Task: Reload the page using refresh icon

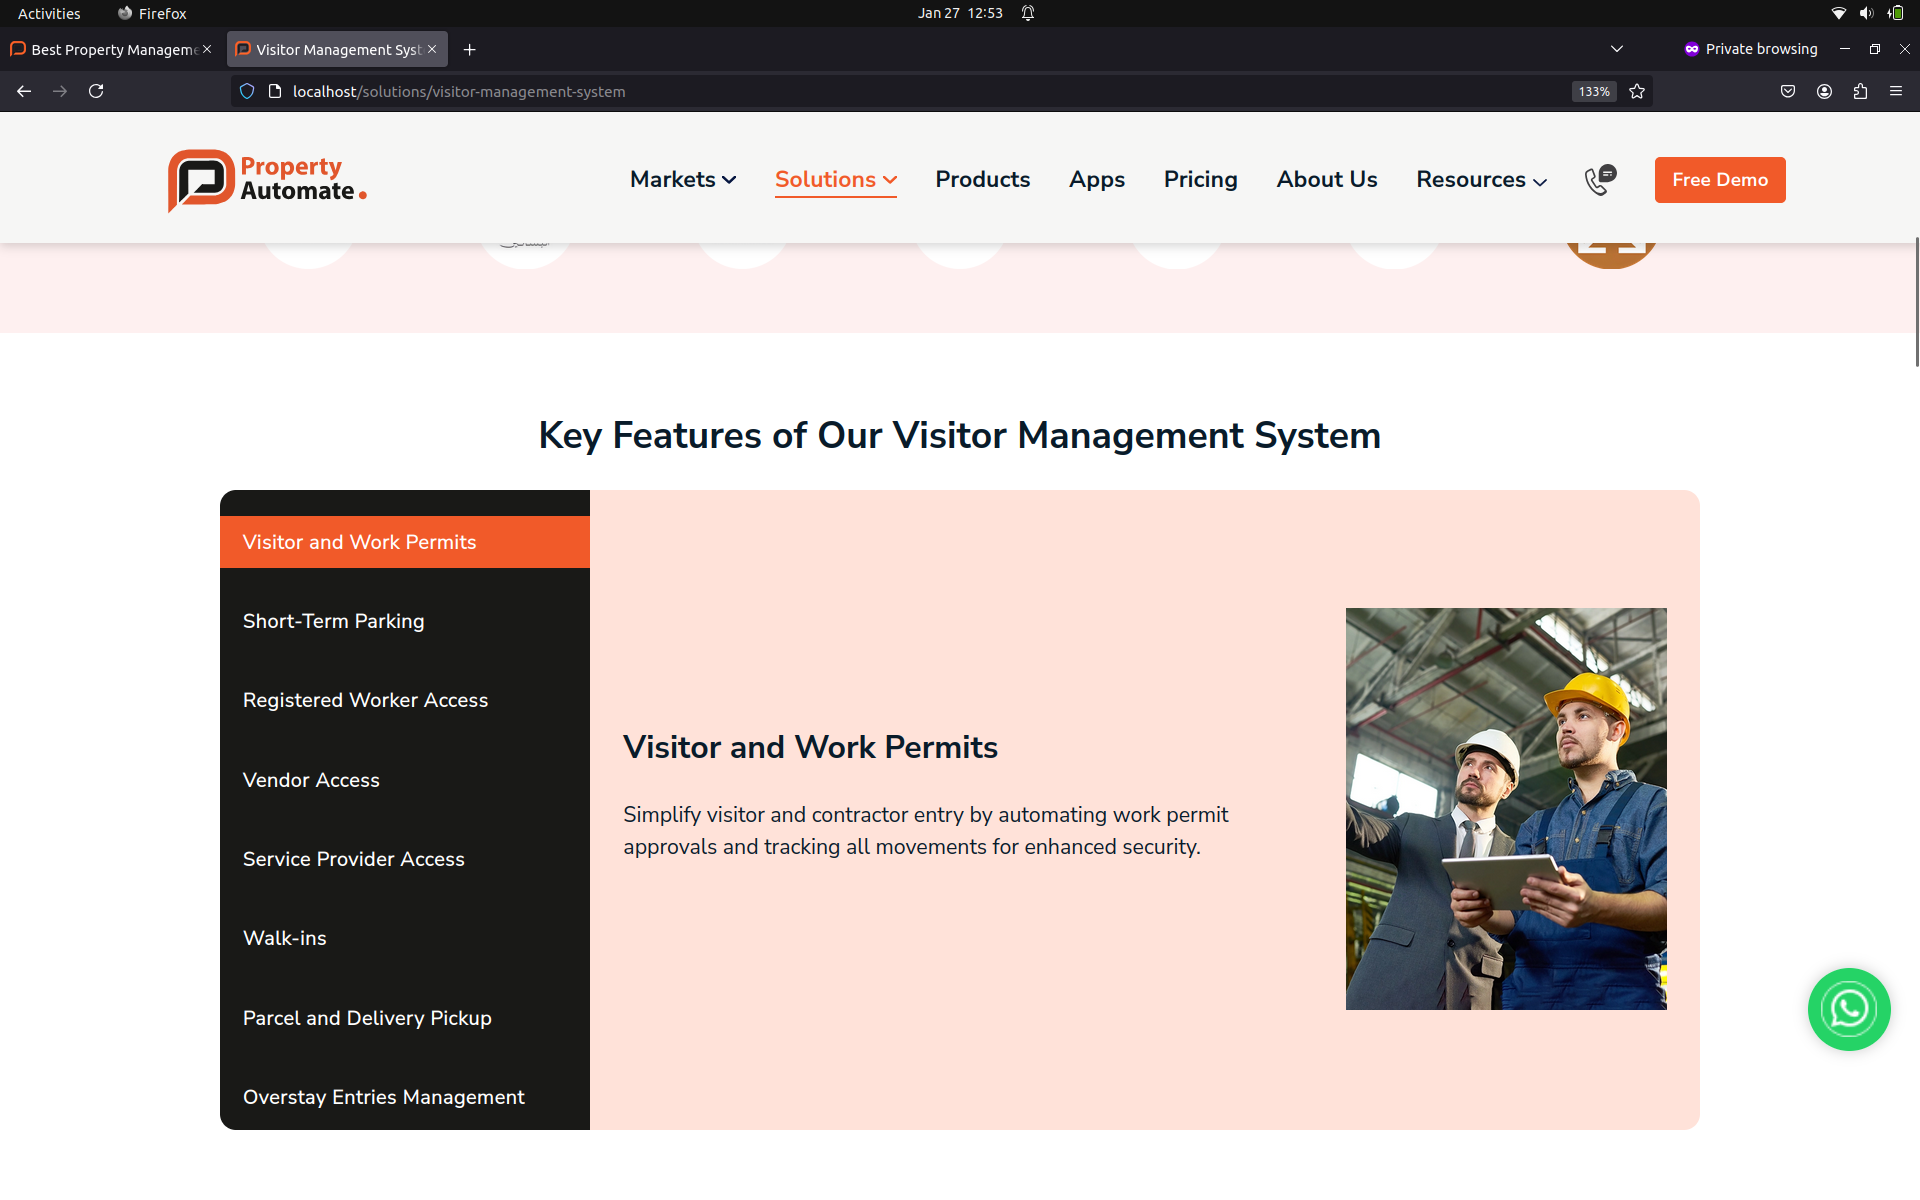Action: pos(96,91)
